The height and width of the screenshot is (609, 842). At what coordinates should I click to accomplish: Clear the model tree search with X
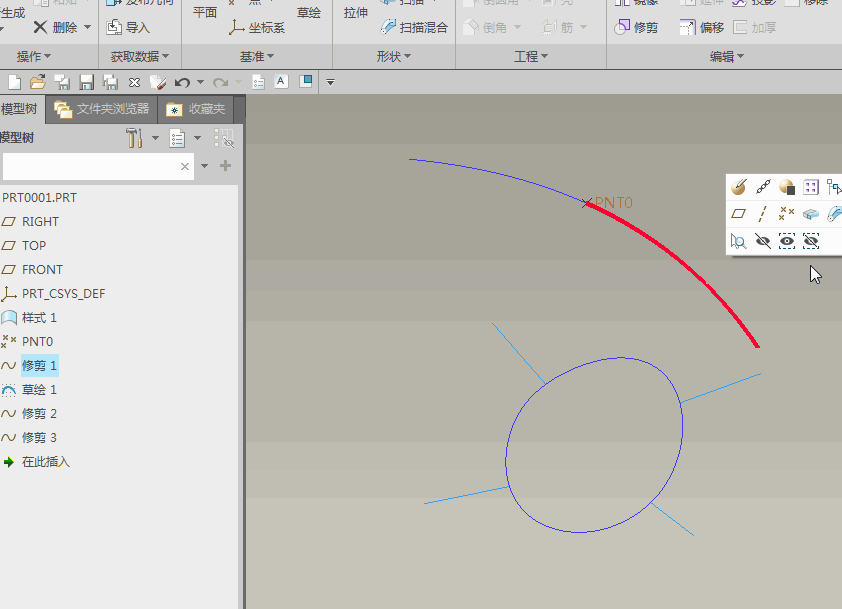click(x=185, y=166)
